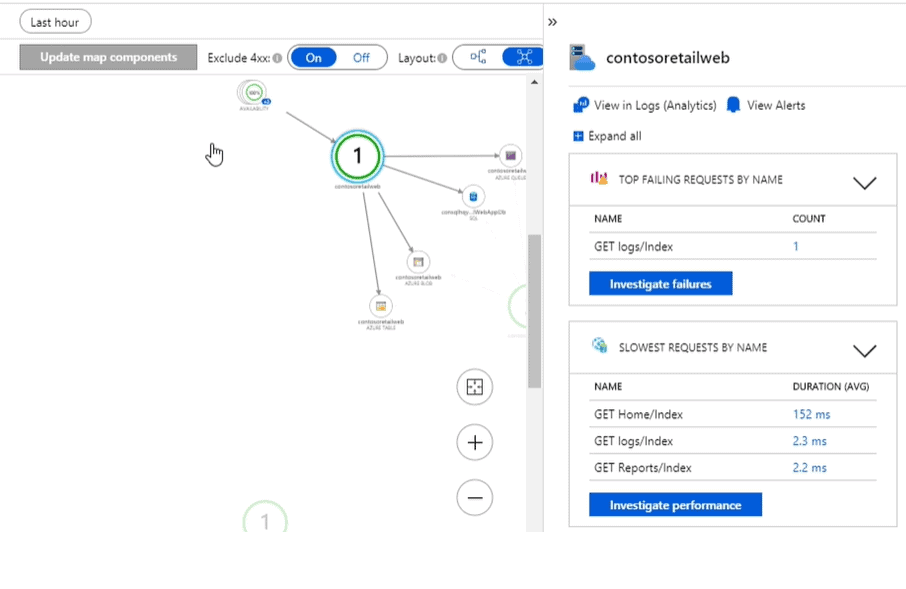Click the slowest requests globe icon
The width and height of the screenshot is (906, 589).
(600, 345)
